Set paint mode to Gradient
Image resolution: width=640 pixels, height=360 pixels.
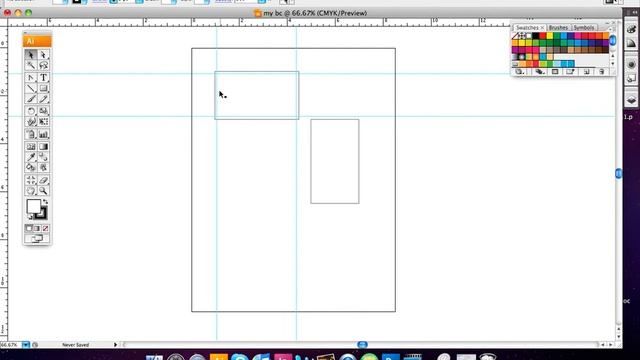click(x=37, y=229)
